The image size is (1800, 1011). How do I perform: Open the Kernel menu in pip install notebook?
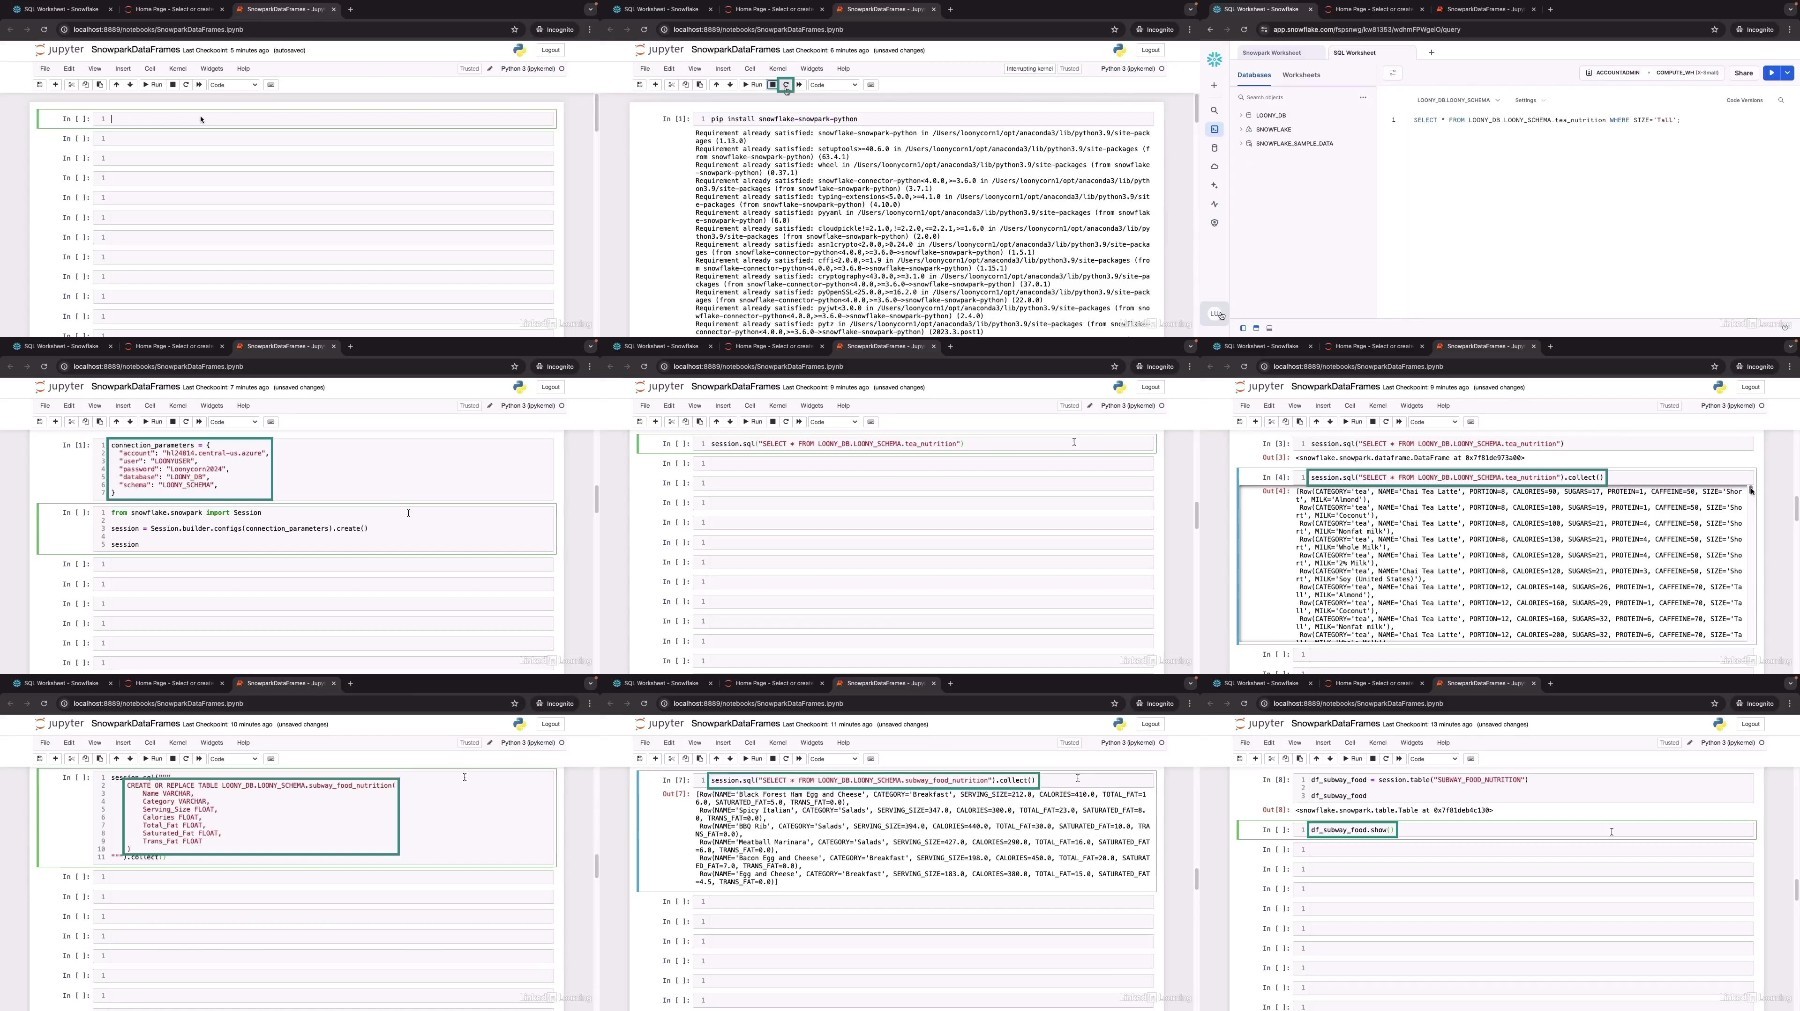pyautogui.click(x=778, y=69)
